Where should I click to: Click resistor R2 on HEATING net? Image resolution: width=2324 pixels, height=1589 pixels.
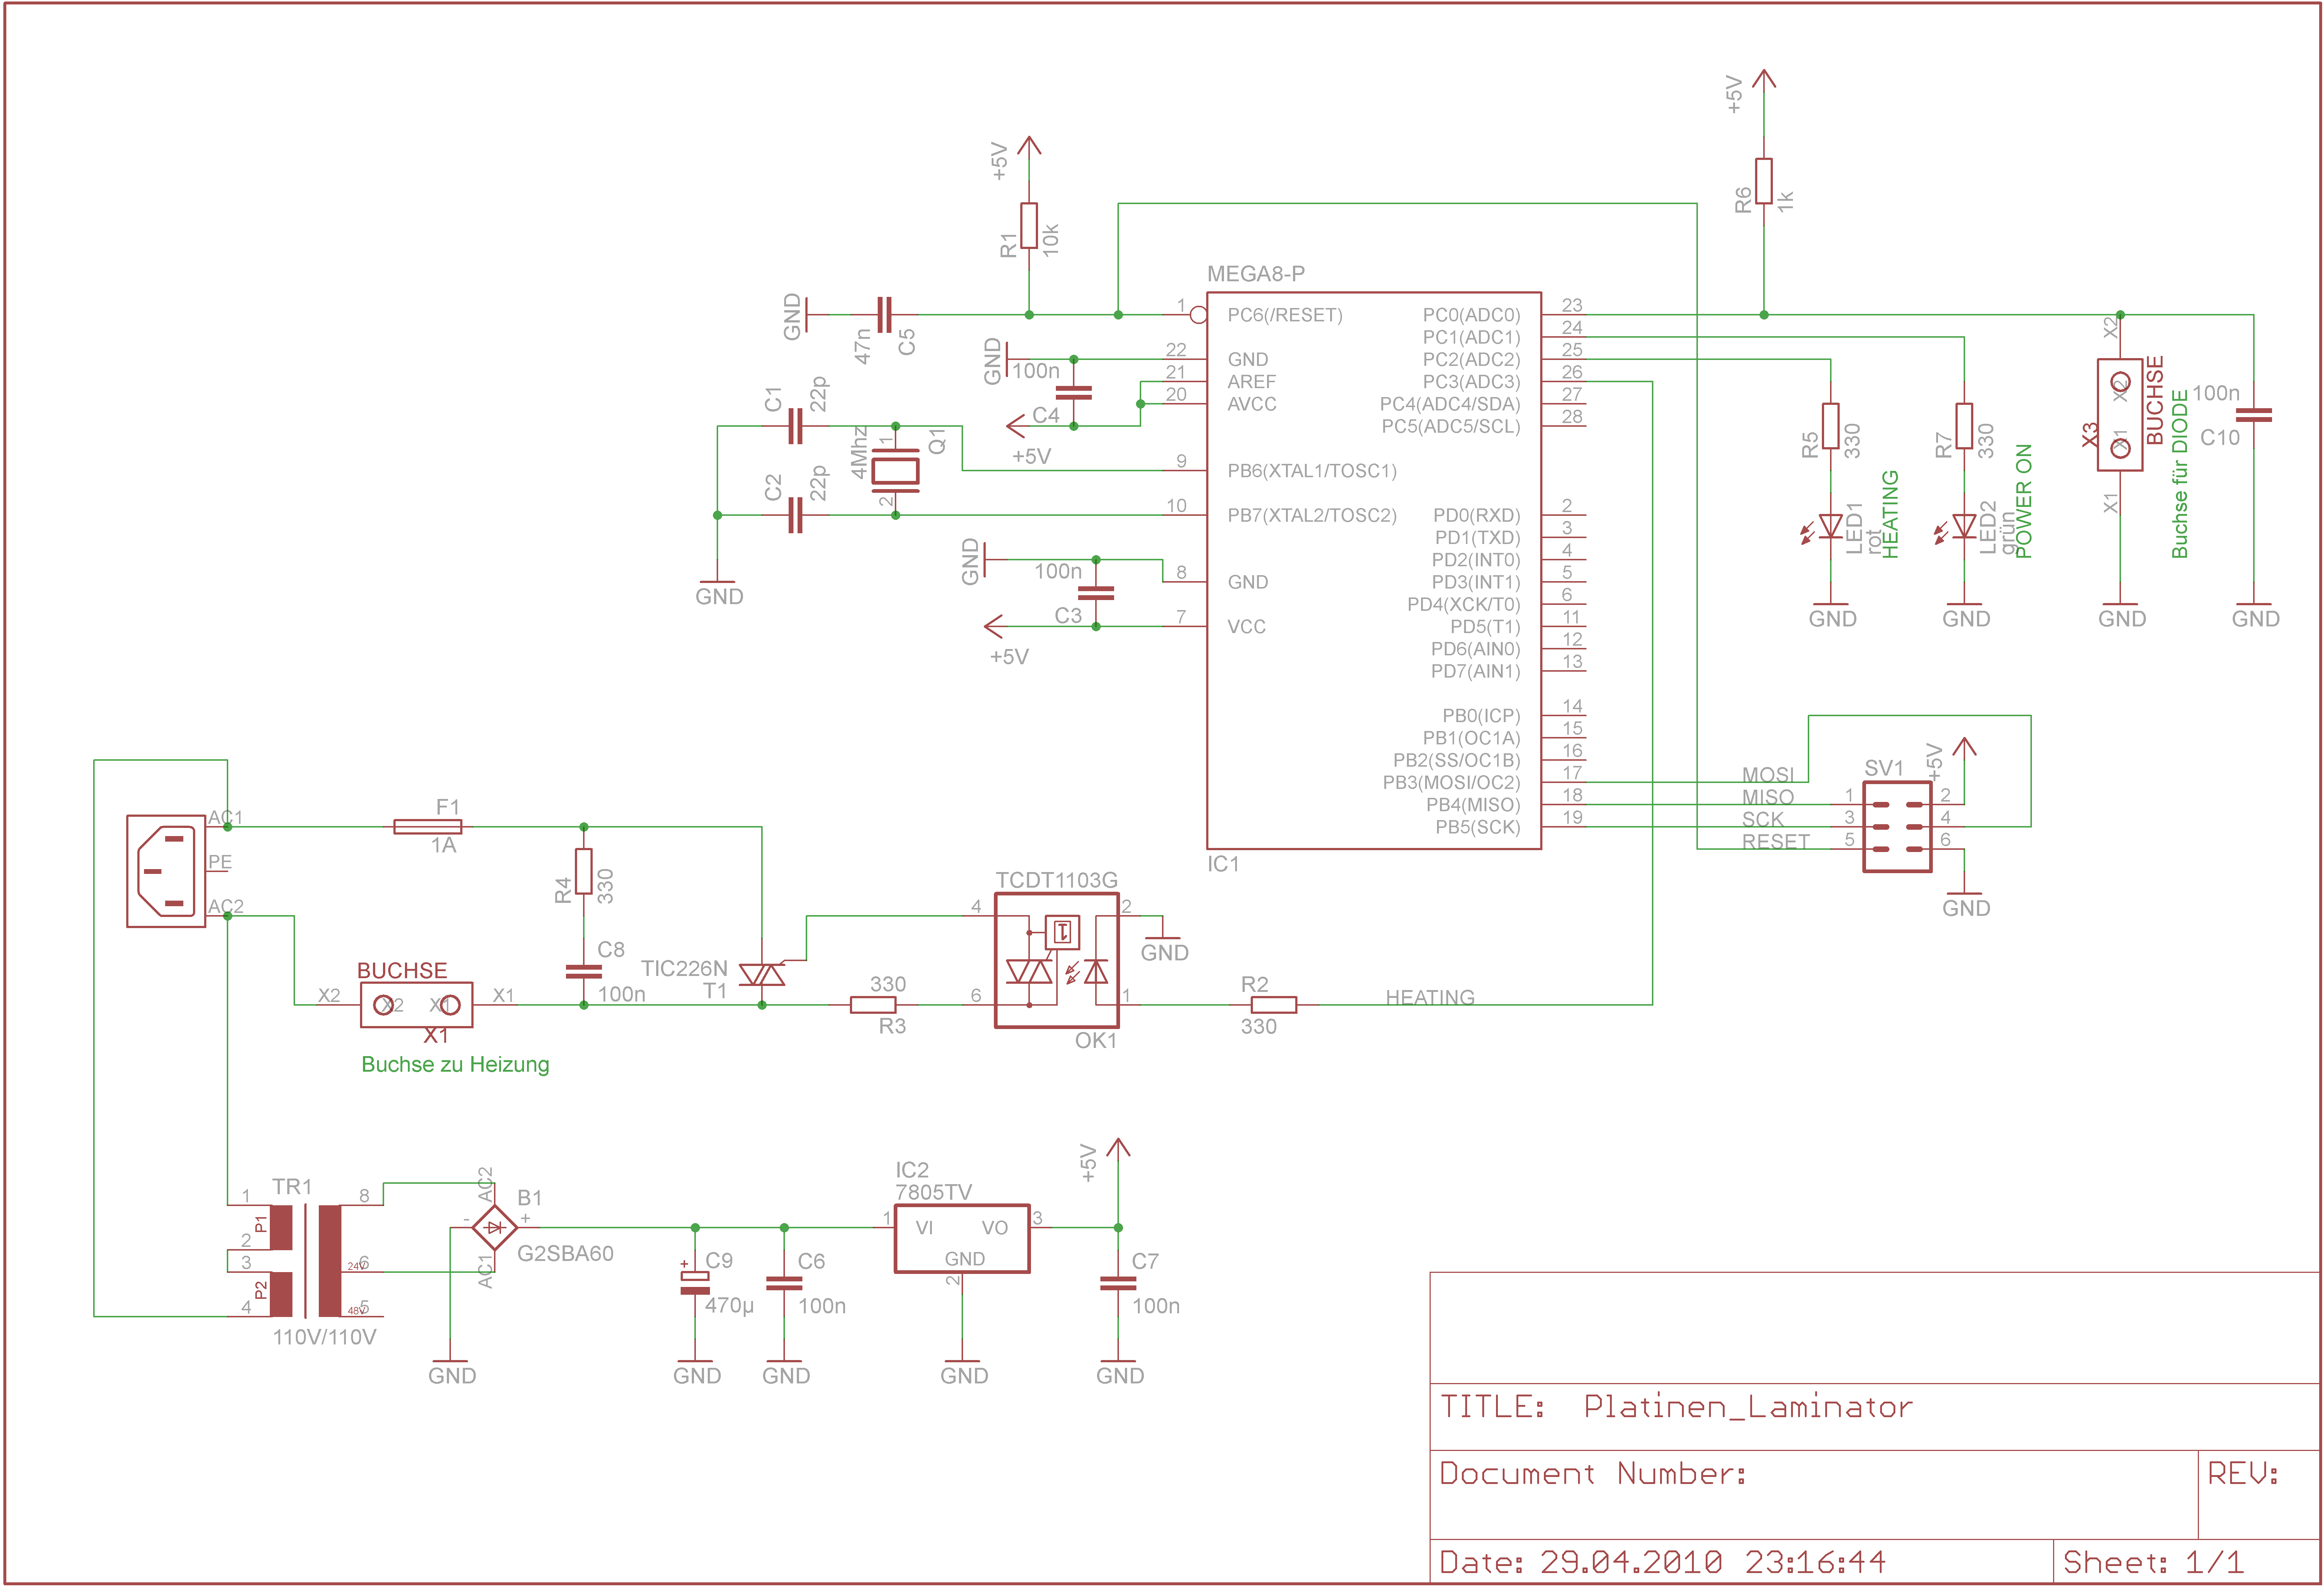click(x=1274, y=1004)
